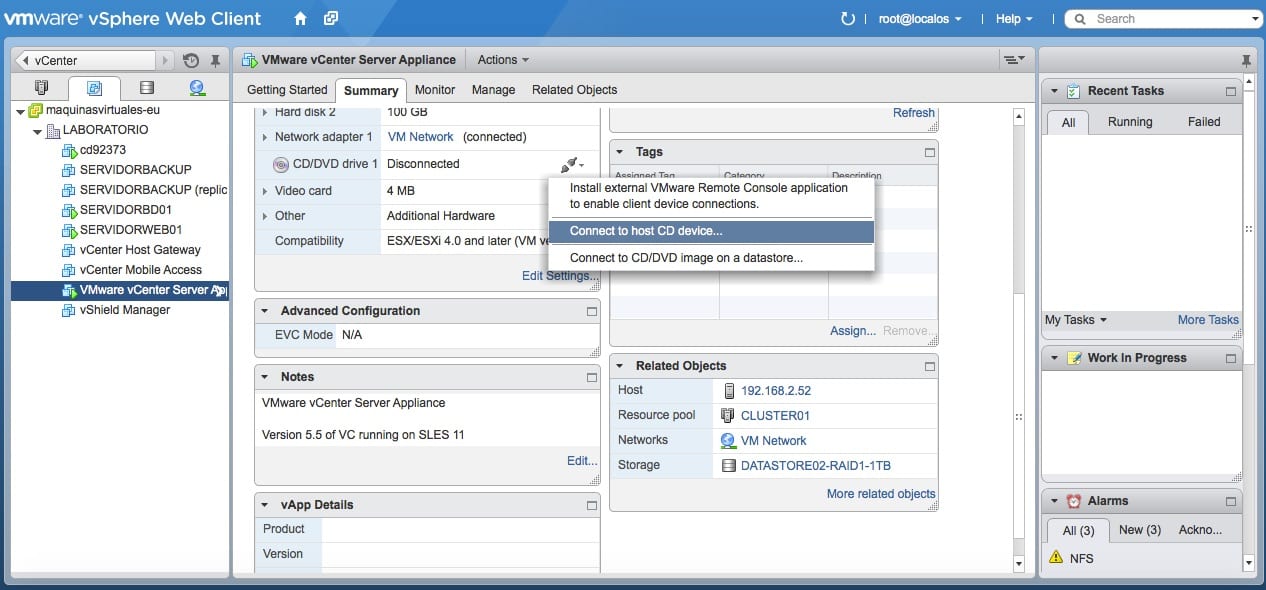Click the refresh icon beside root@localos
Screen dimensions: 1266x590
848,19
